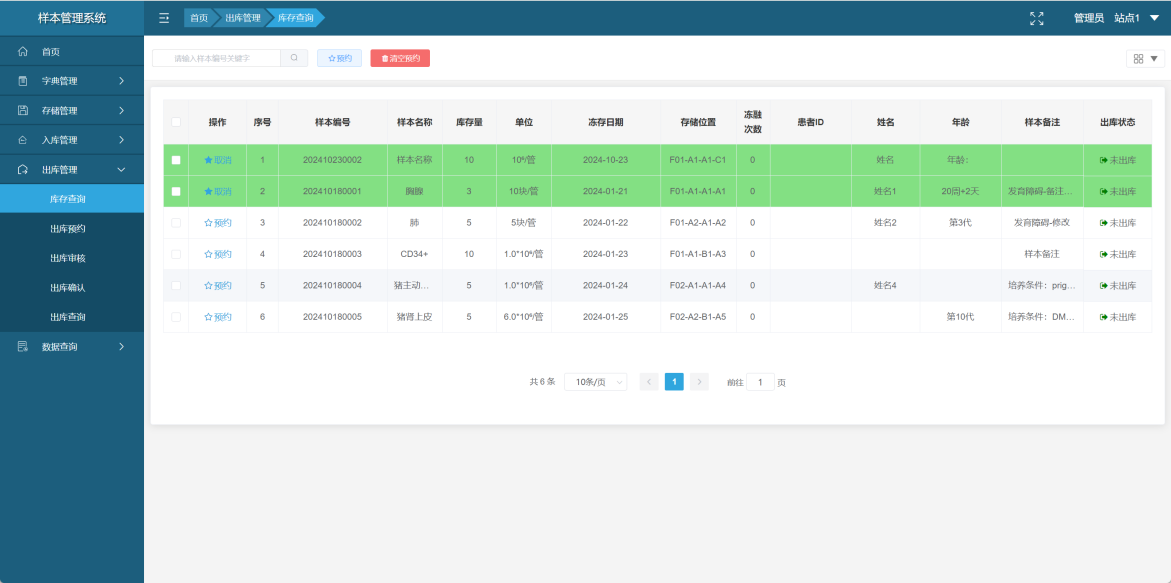Click the red 清空预约 button
Screen dimensions: 1171x583
pyautogui.click(x=399, y=59)
